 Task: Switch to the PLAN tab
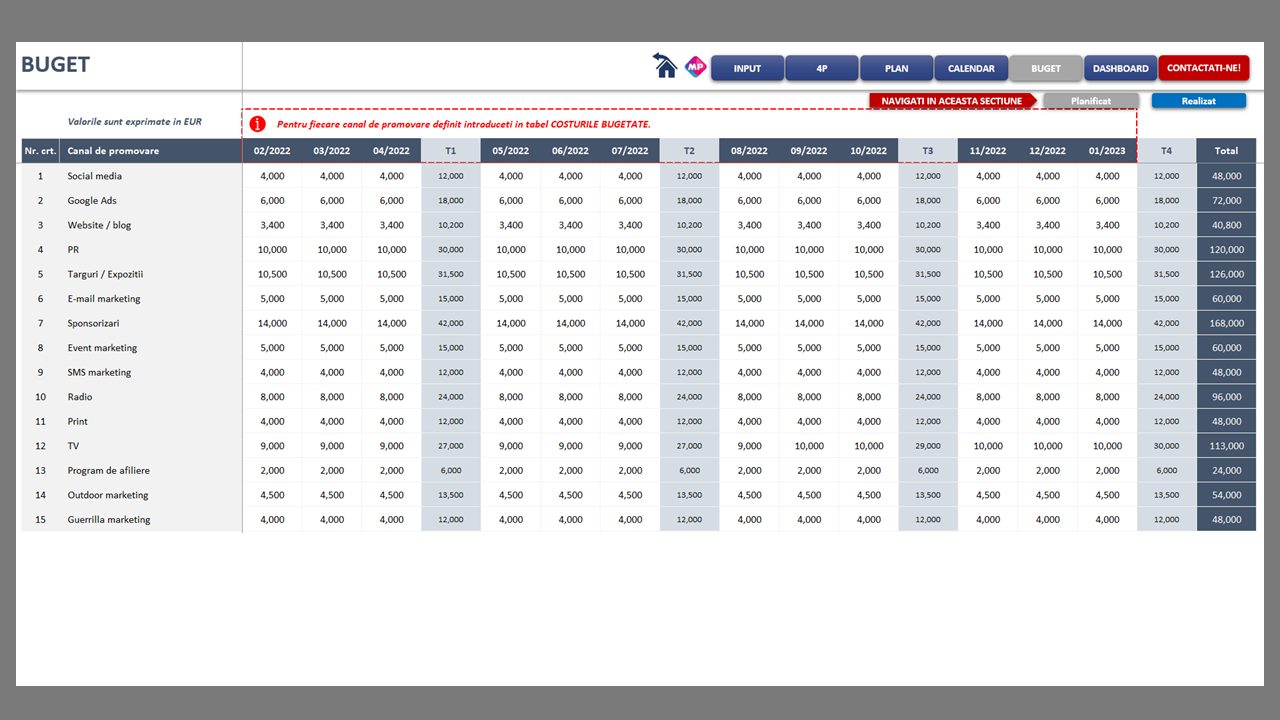click(896, 68)
